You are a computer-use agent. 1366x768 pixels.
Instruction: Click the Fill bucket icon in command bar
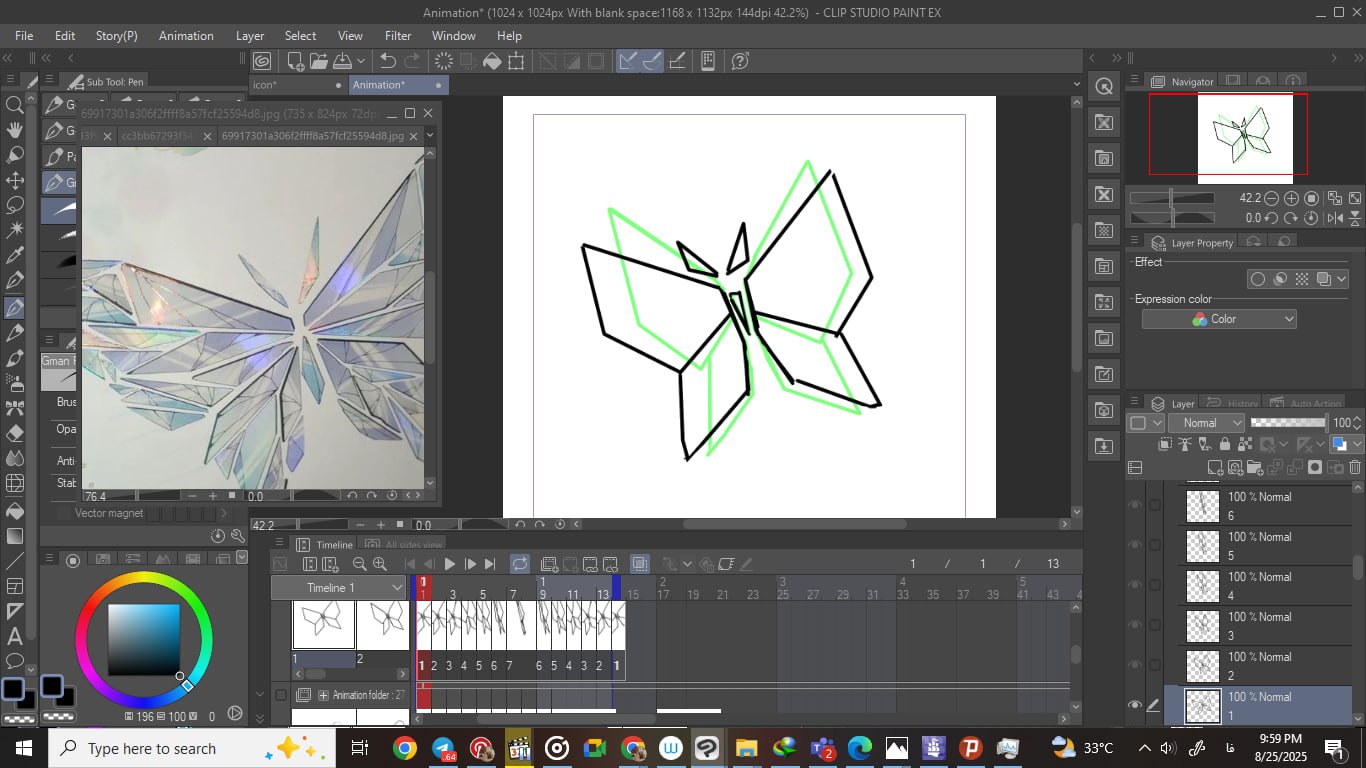click(492, 61)
